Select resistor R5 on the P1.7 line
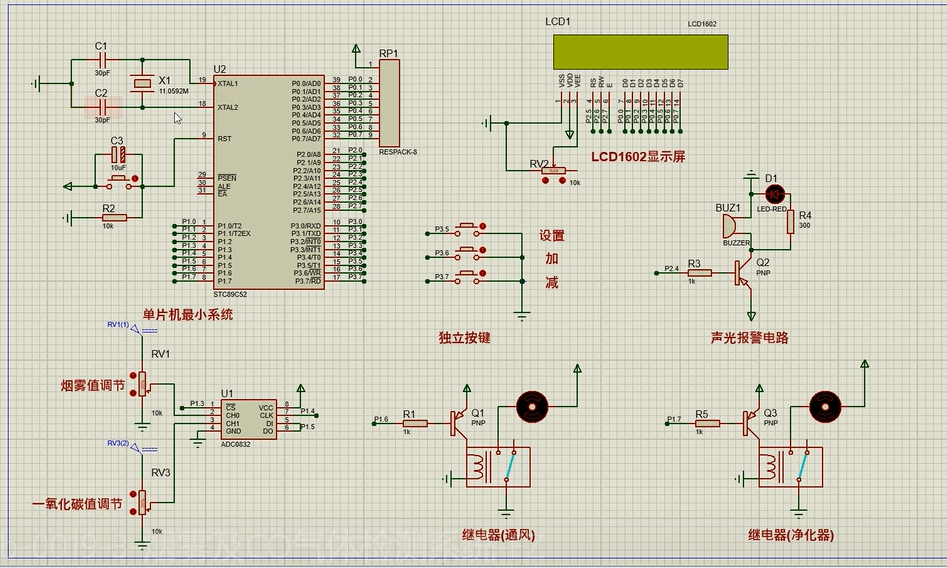Viewport: 947px width, 568px height. click(707, 424)
